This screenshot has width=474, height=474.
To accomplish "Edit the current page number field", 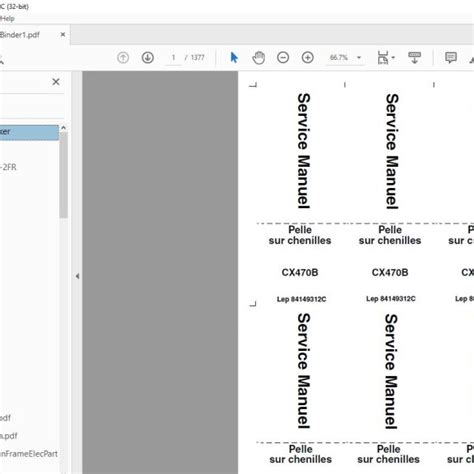I will click(173, 58).
